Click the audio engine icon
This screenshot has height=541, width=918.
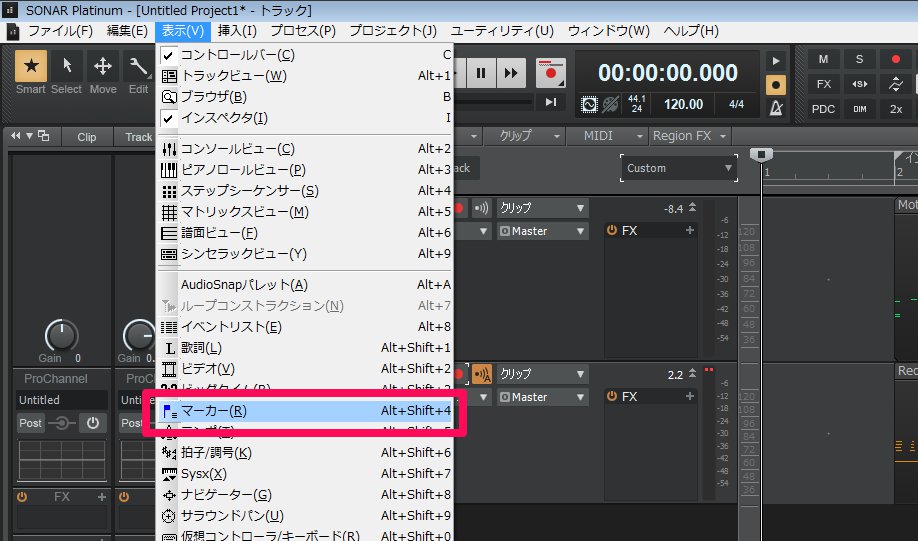(589, 105)
